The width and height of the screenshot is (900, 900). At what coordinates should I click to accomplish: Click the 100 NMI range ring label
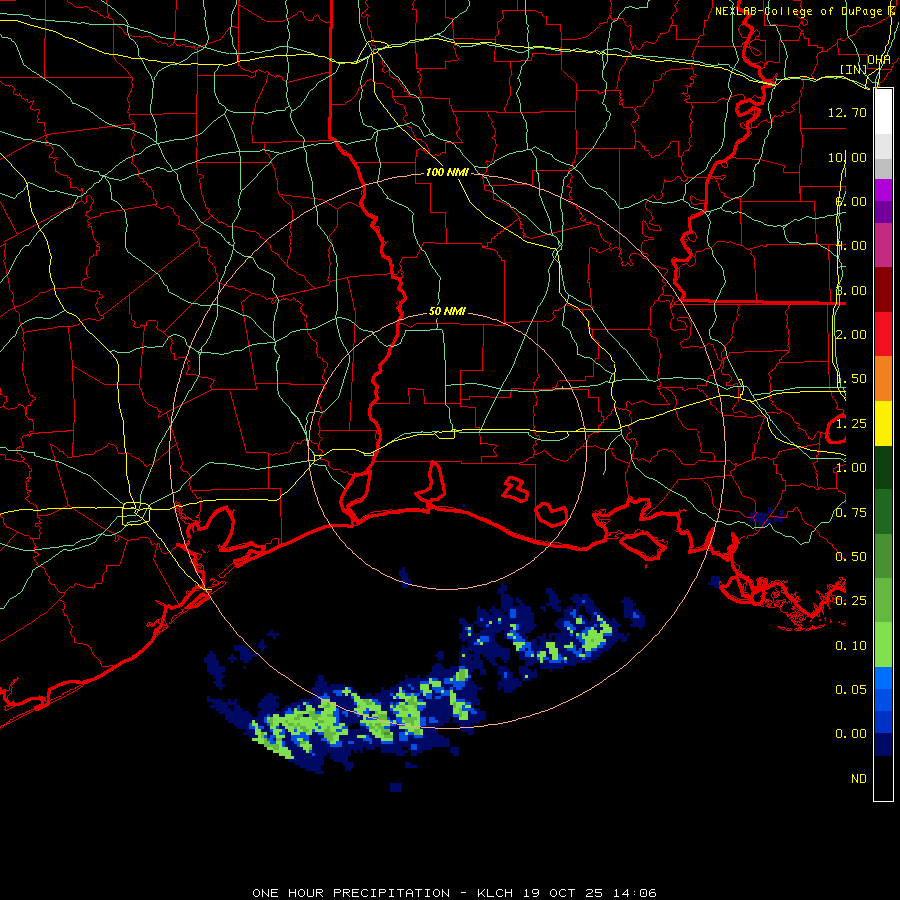447,172
